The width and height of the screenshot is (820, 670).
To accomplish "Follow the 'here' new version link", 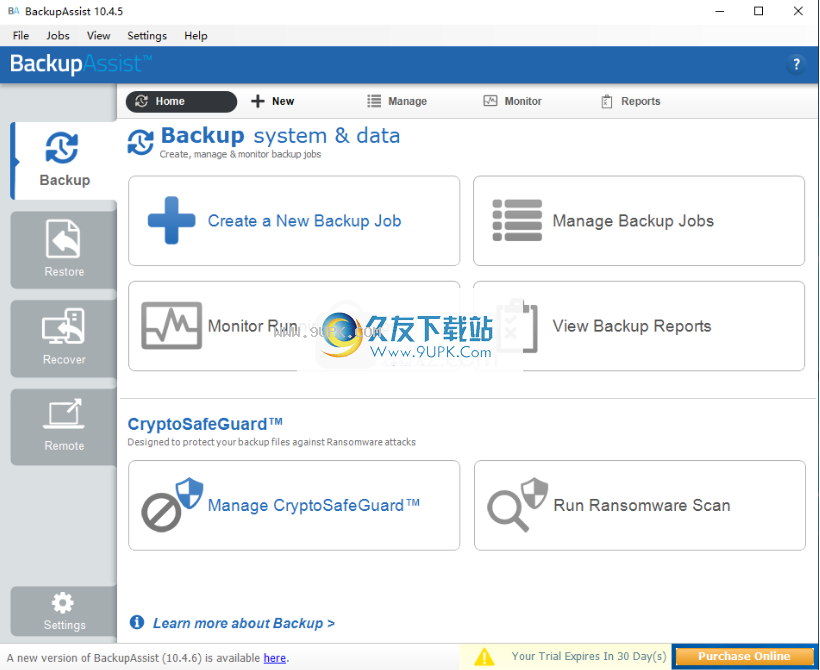I will tap(275, 658).
